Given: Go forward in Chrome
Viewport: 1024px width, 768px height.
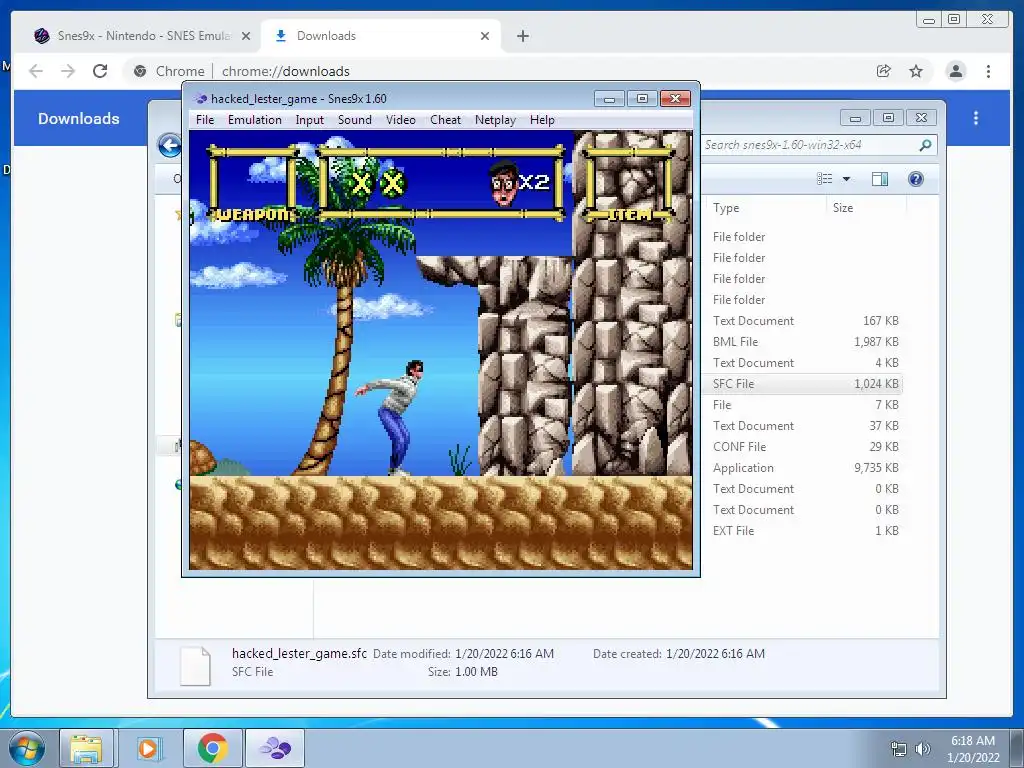Looking at the screenshot, I should tap(68, 71).
